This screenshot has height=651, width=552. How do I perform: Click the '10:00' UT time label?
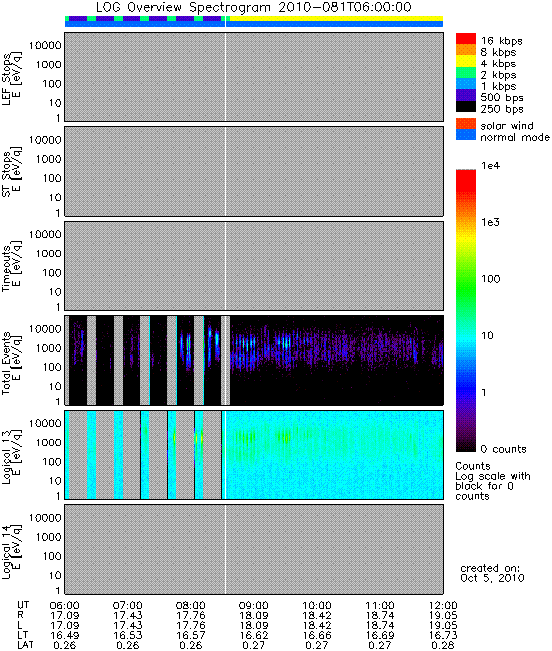tap(317, 606)
